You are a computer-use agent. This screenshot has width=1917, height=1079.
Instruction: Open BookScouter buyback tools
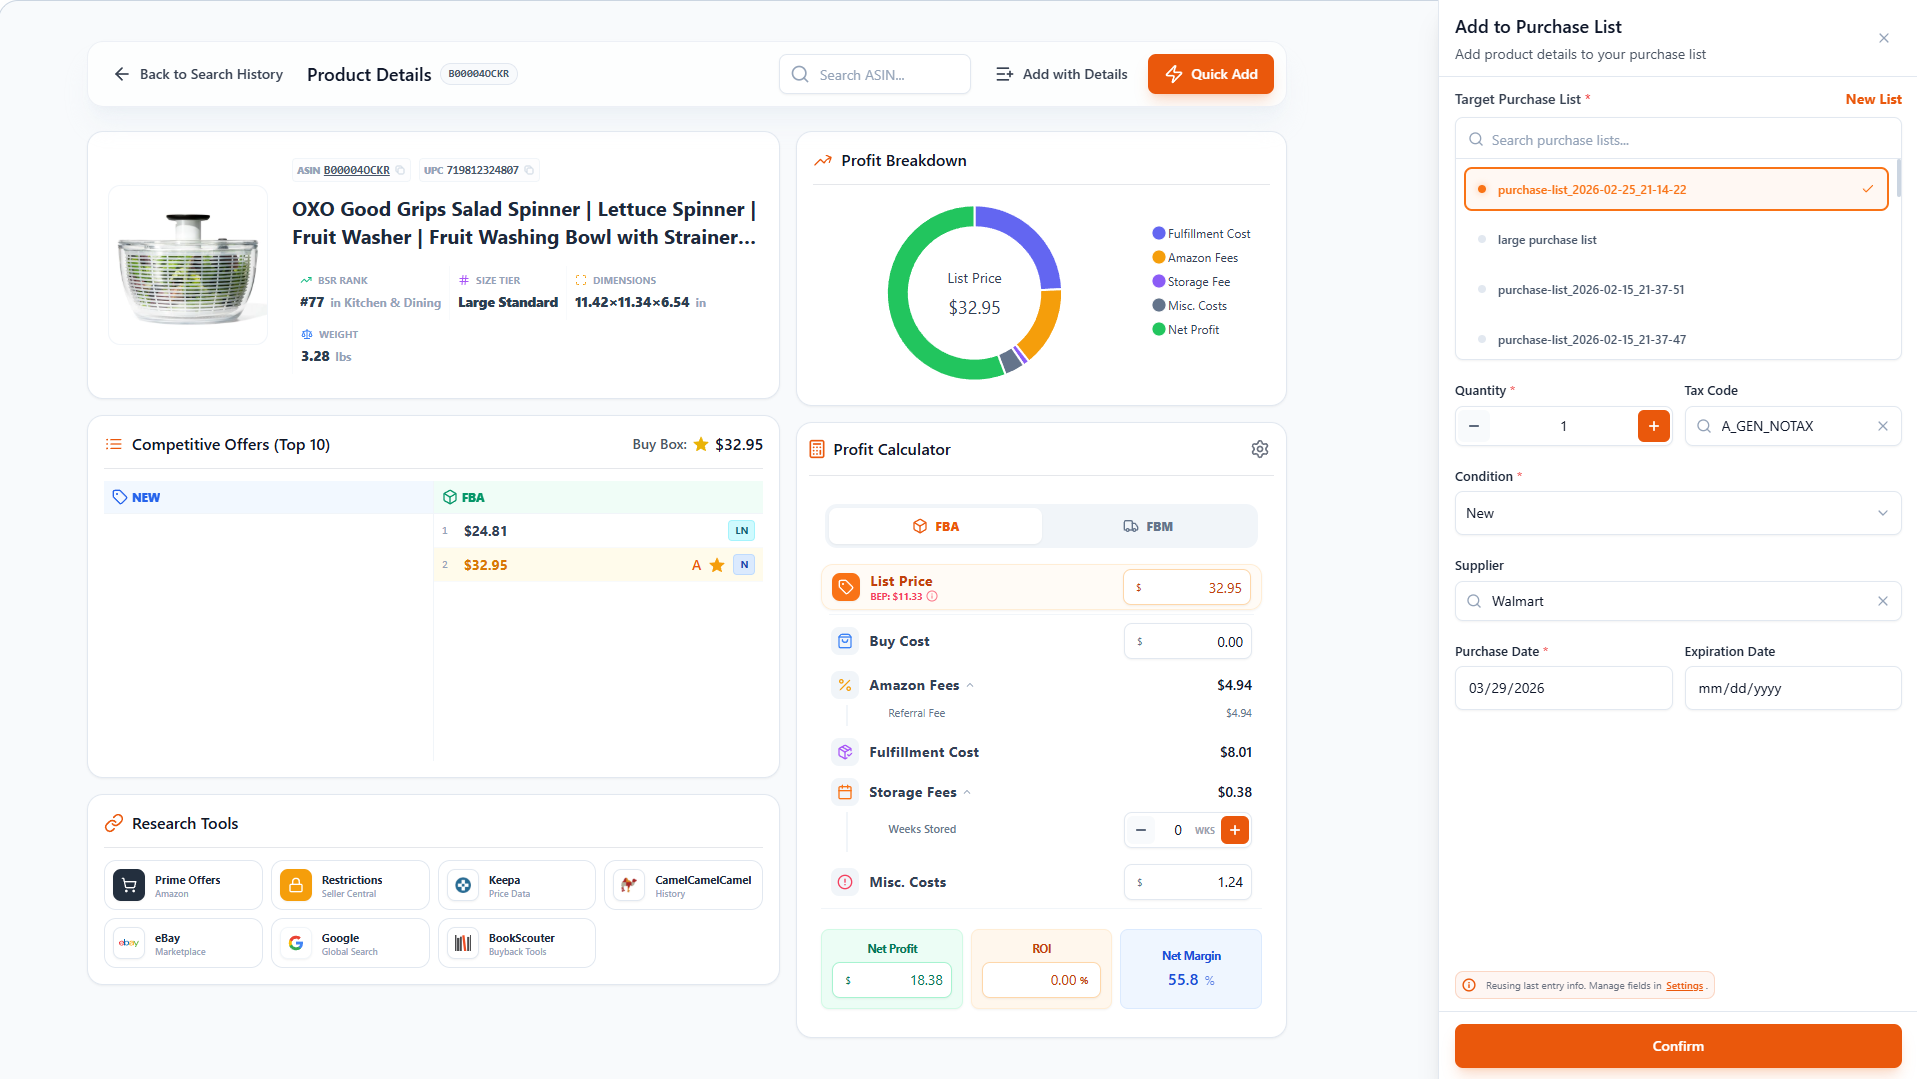click(x=516, y=944)
